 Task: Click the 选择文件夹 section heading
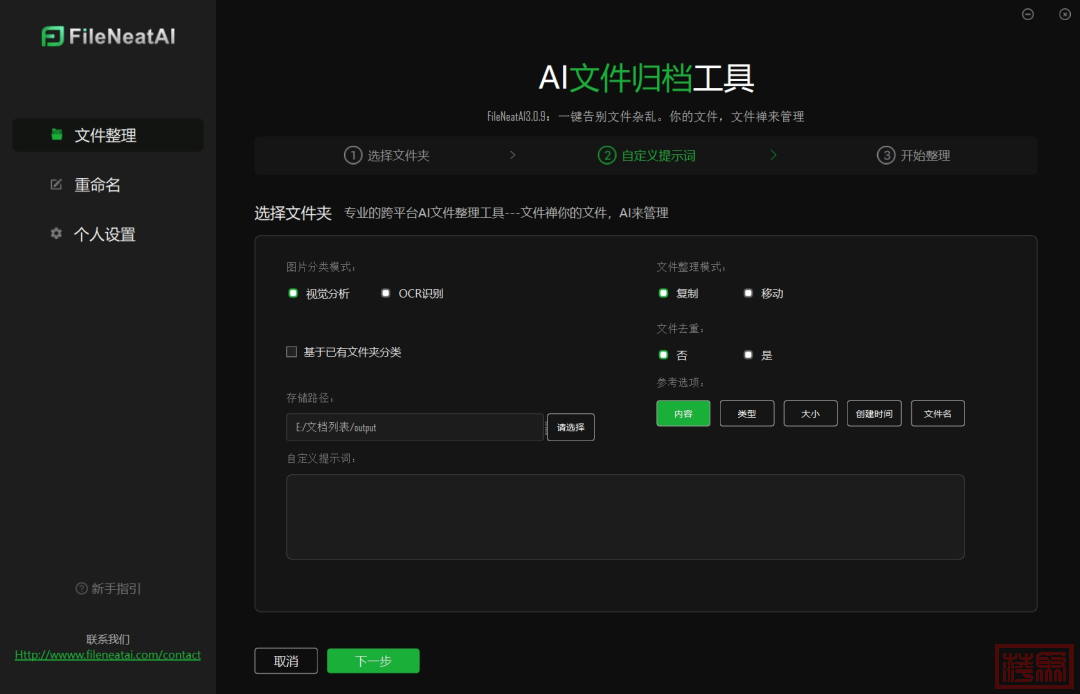click(293, 213)
